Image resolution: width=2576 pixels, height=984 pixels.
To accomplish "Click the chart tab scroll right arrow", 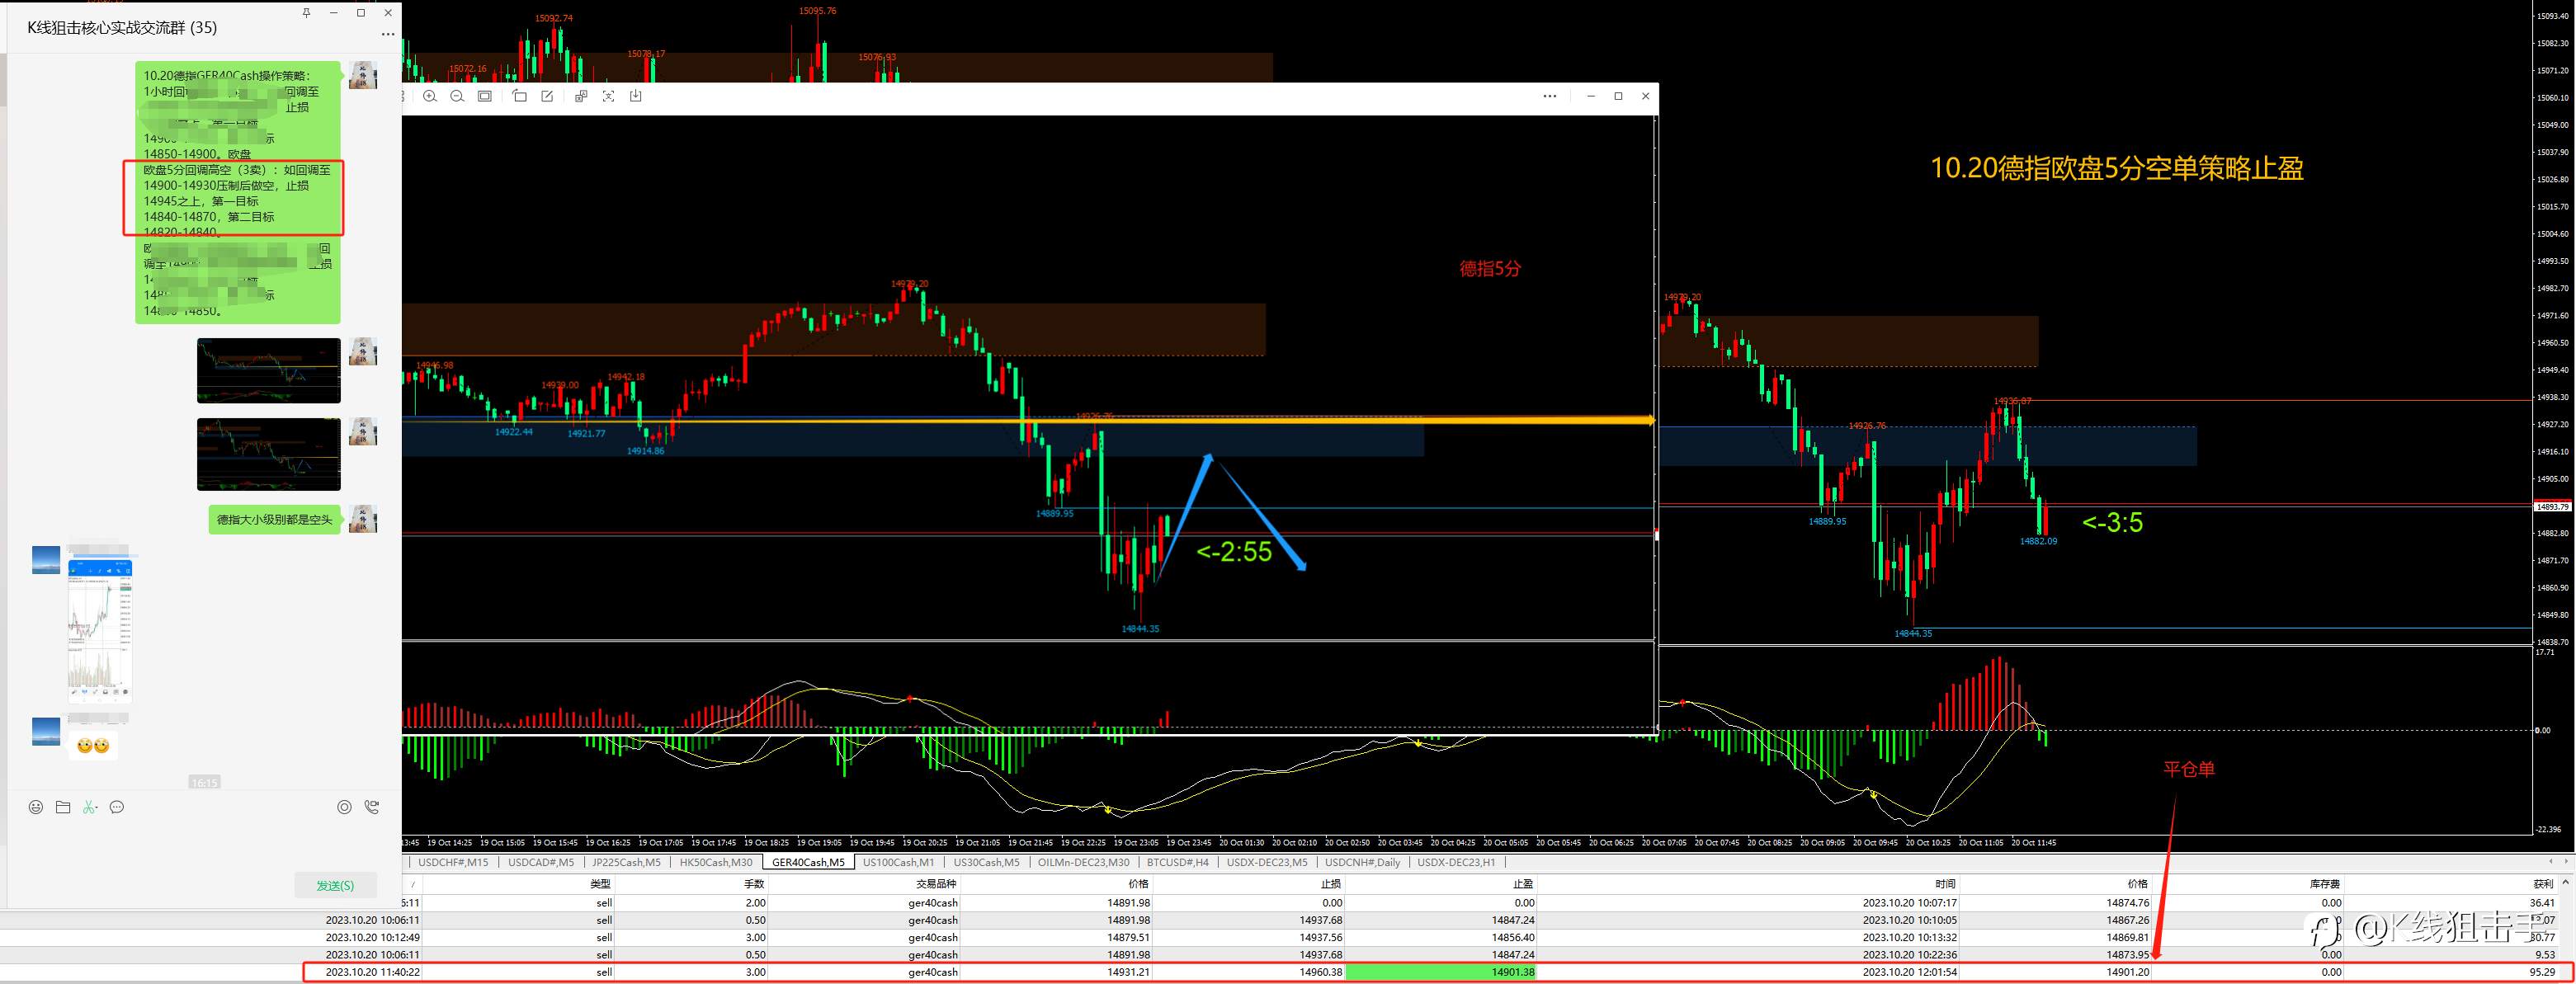I will 2565,862.
